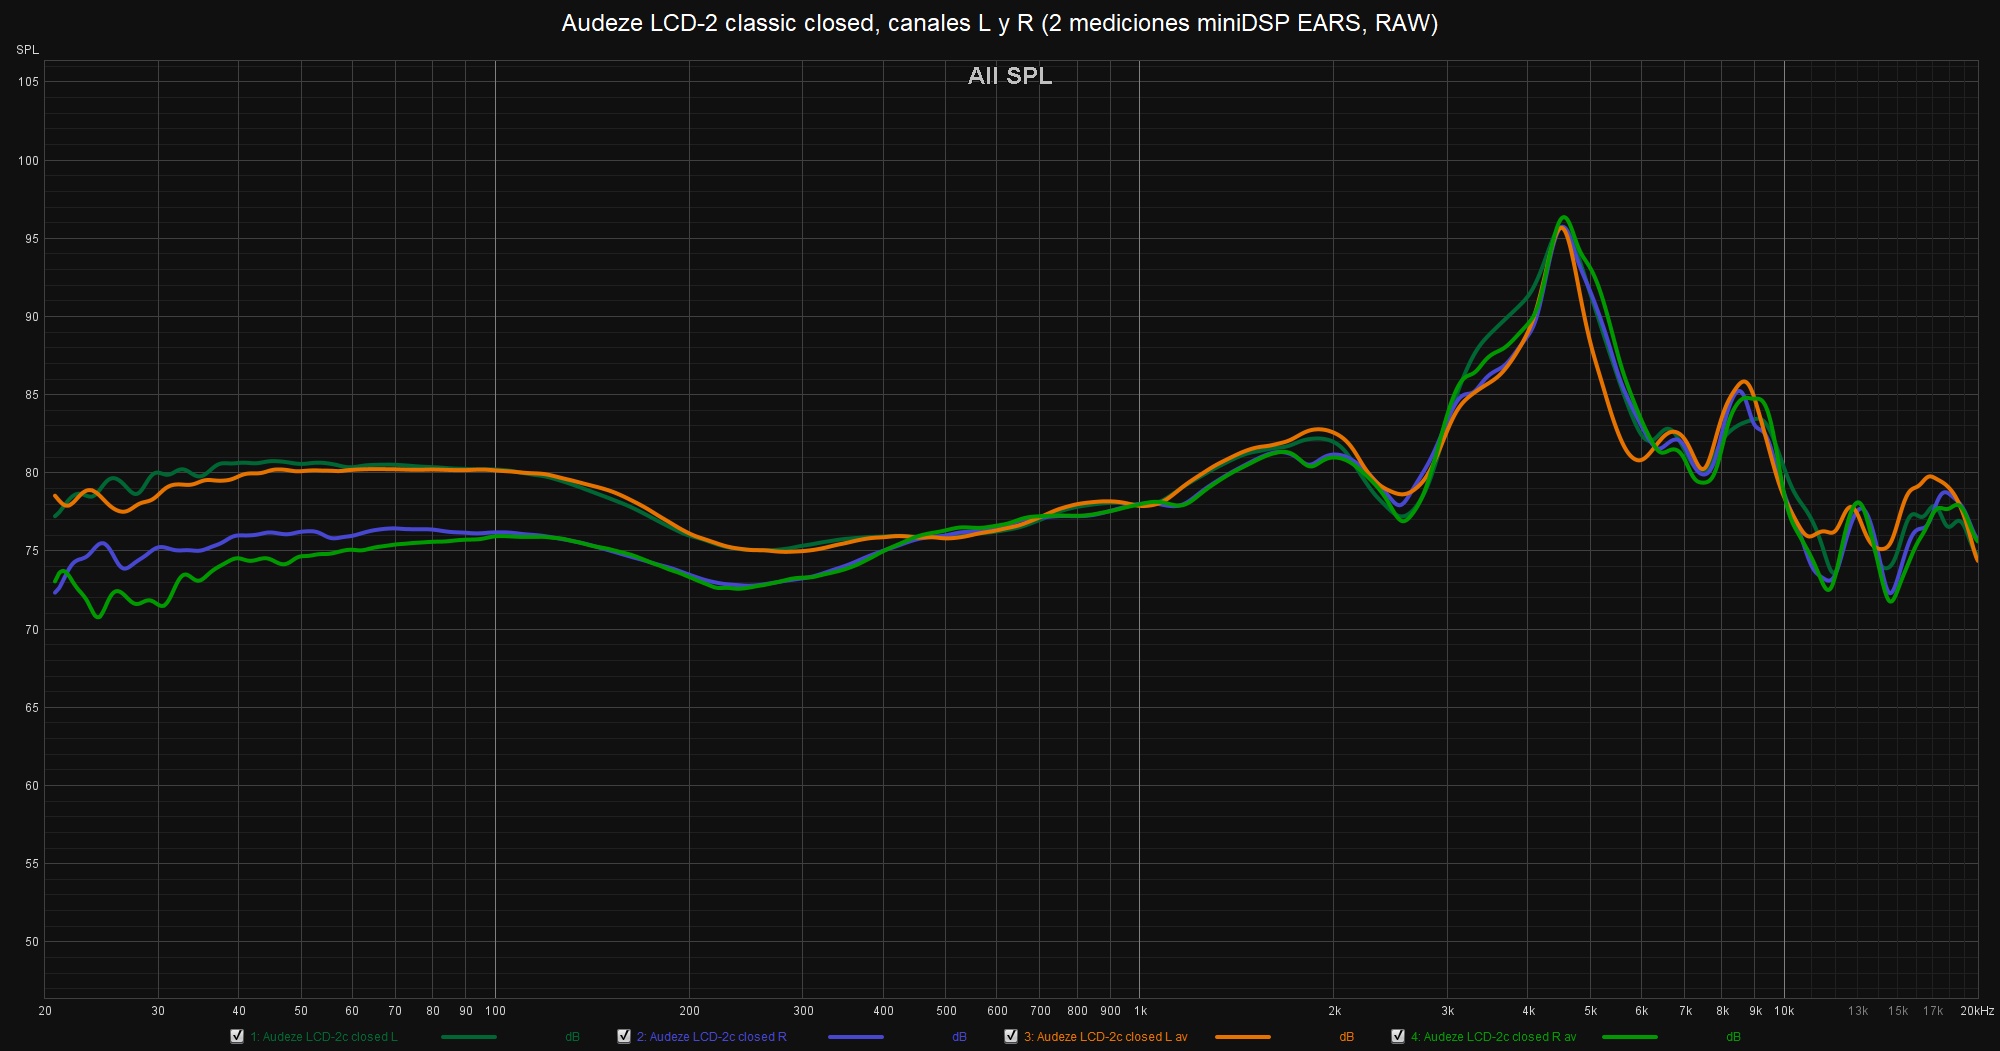This screenshot has height=1051, width=2000.
Task: Click the blue dB readout of trace 2
Action: pyautogui.click(x=959, y=1037)
